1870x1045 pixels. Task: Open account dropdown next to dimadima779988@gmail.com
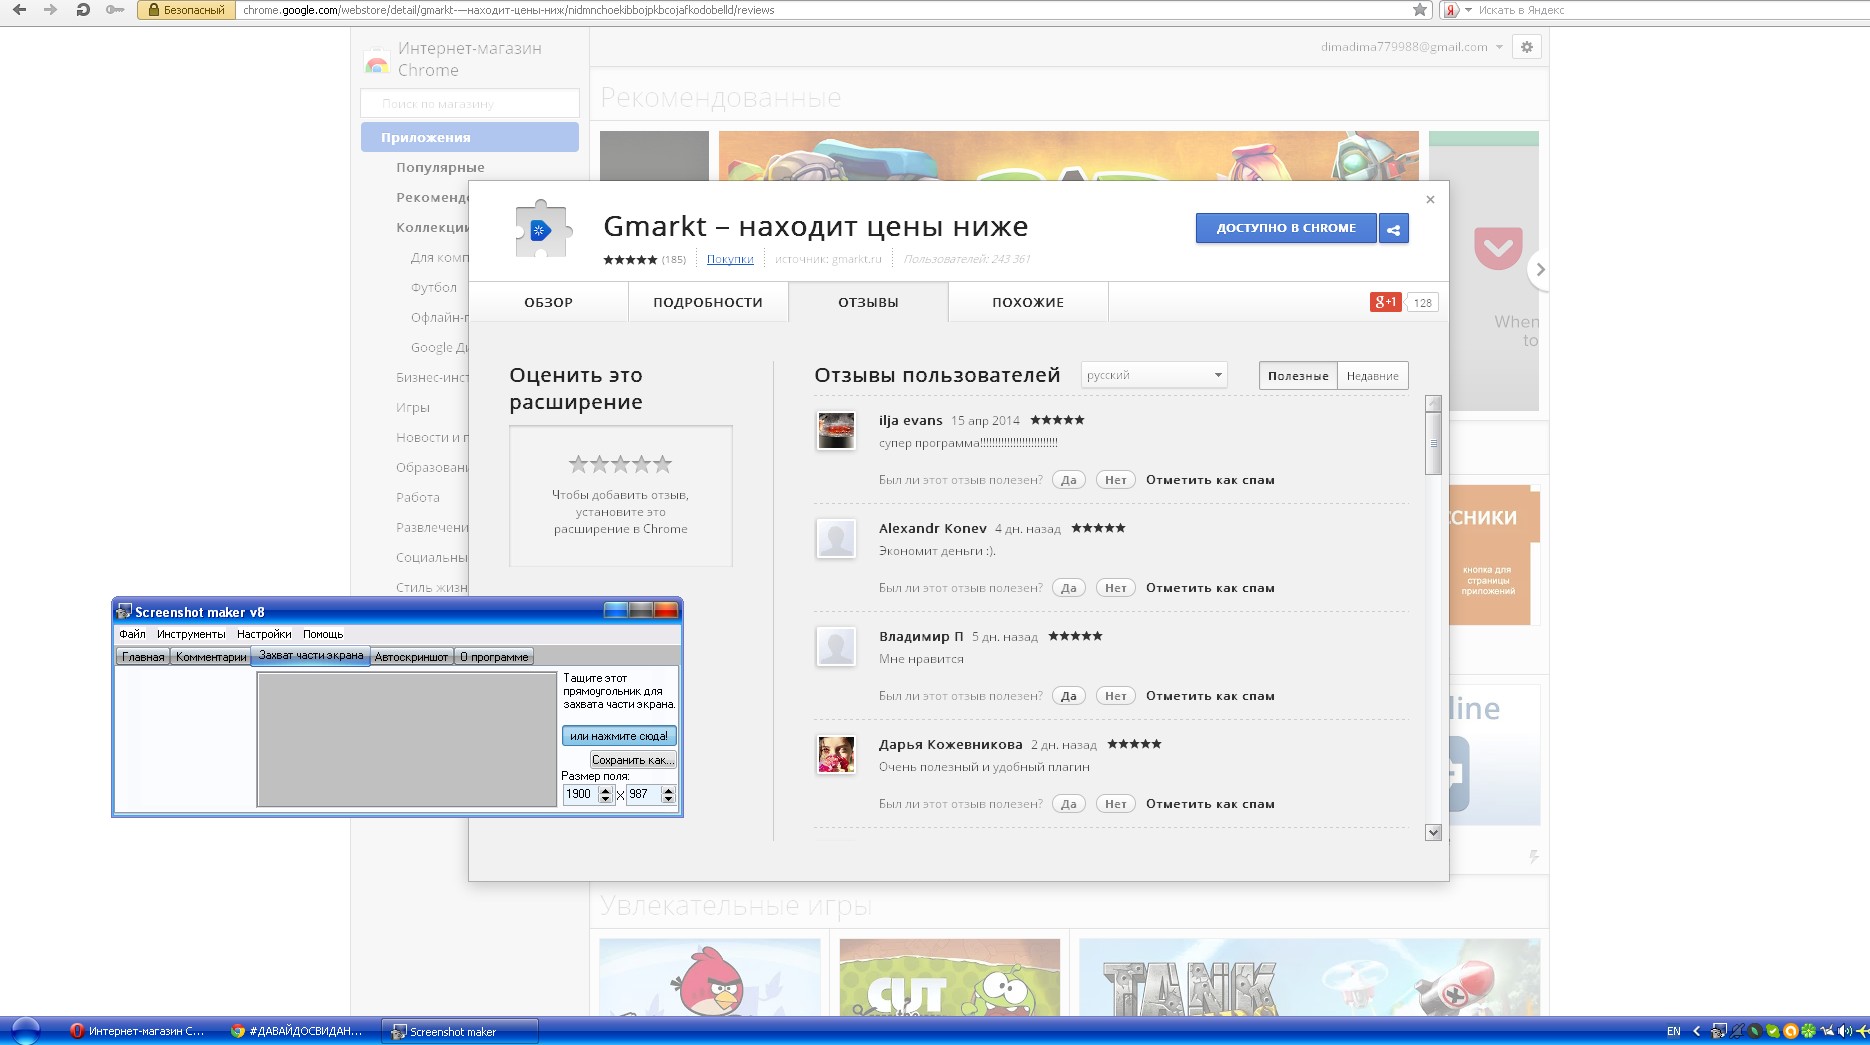point(1499,47)
